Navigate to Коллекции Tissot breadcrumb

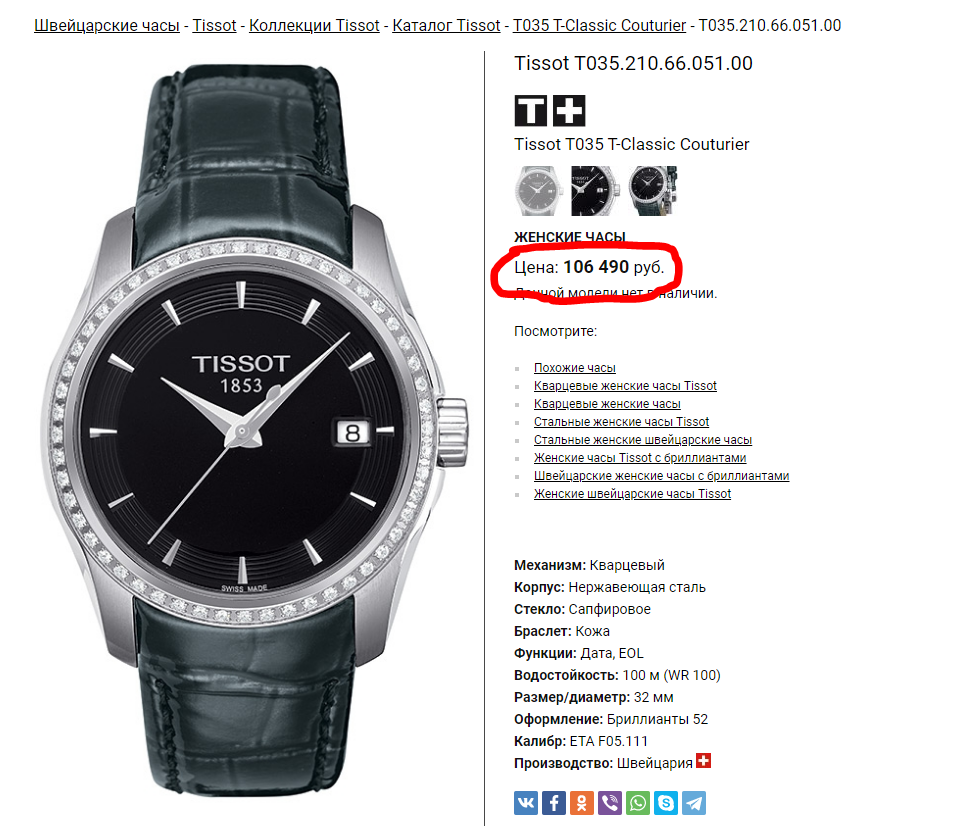click(314, 25)
